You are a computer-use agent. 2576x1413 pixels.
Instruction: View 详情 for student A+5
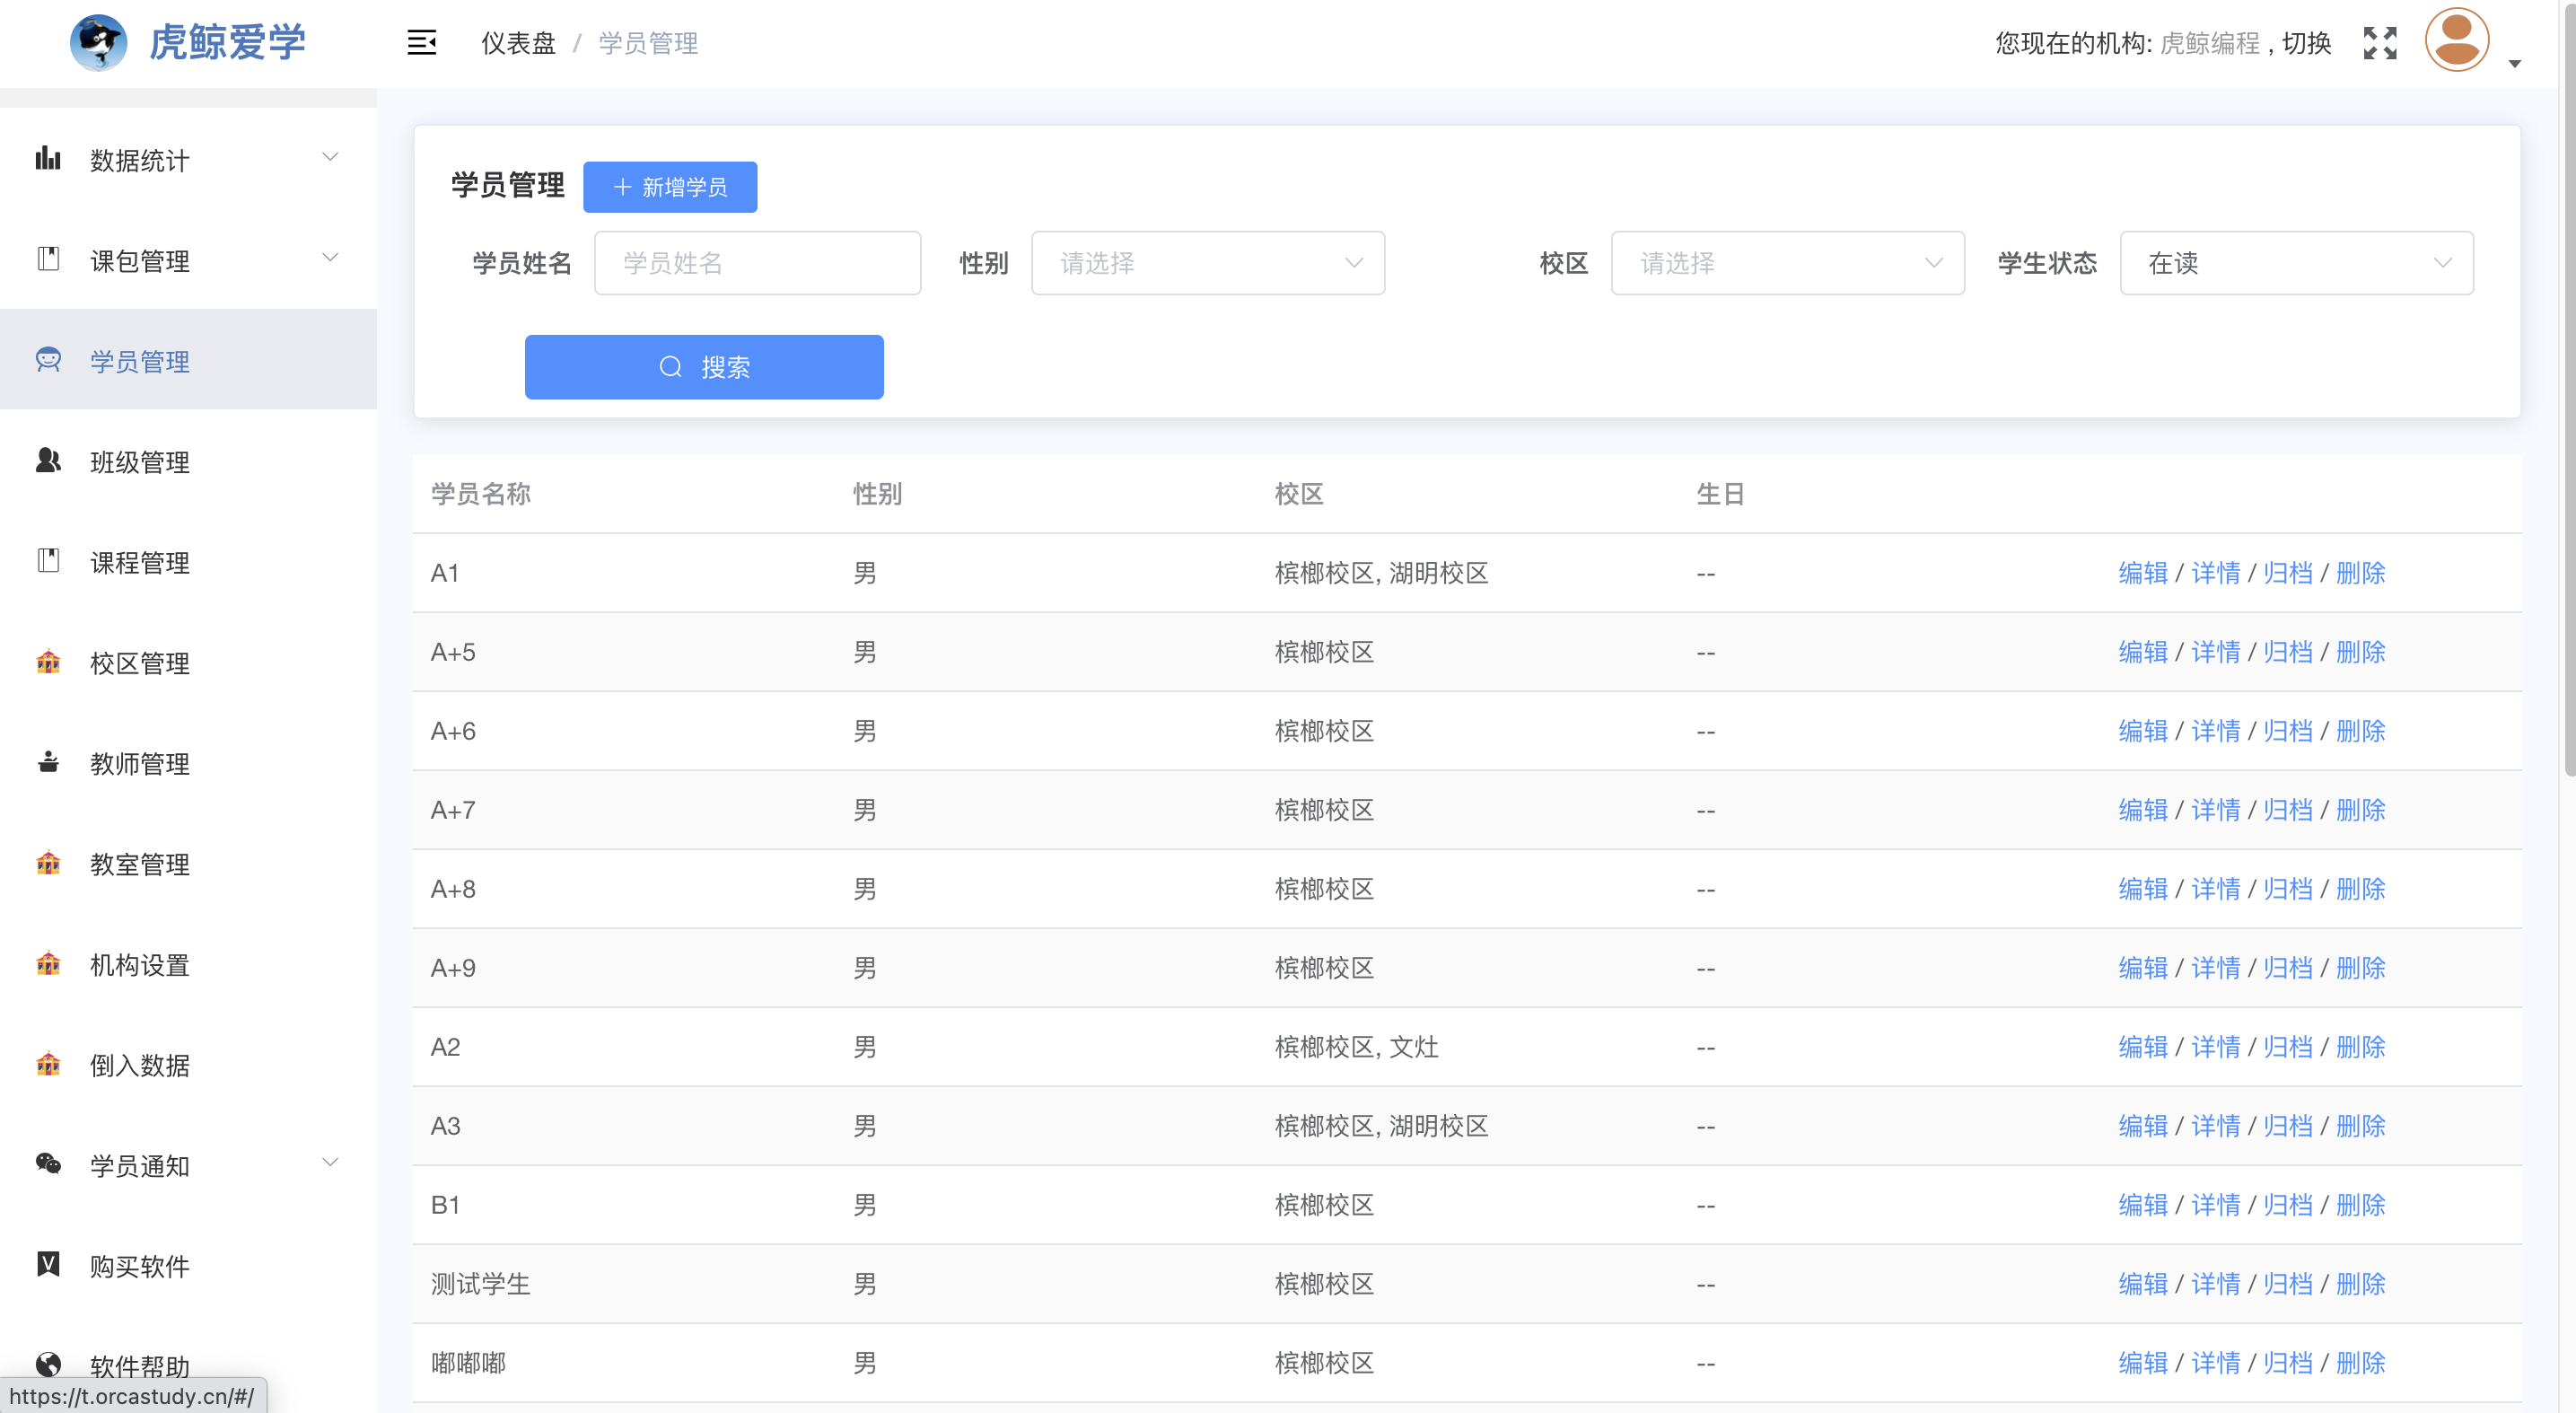click(2216, 652)
